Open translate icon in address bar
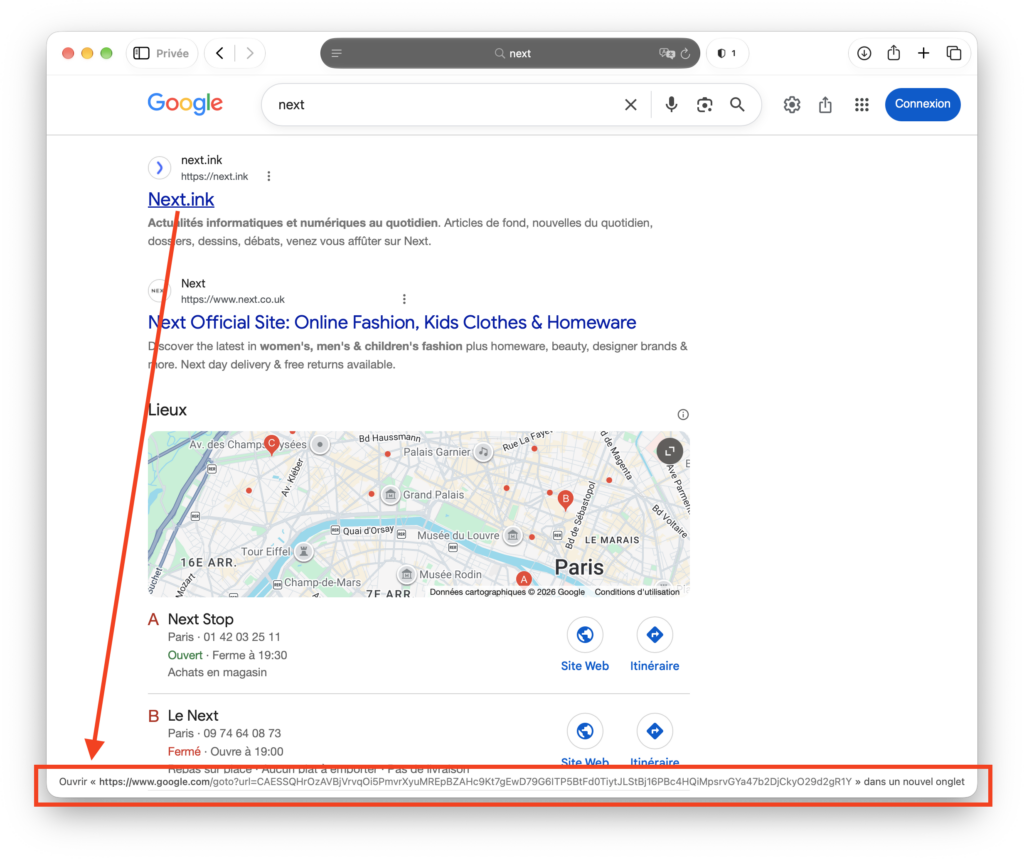This screenshot has width=1024, height=859. click(x=666, y=53)
